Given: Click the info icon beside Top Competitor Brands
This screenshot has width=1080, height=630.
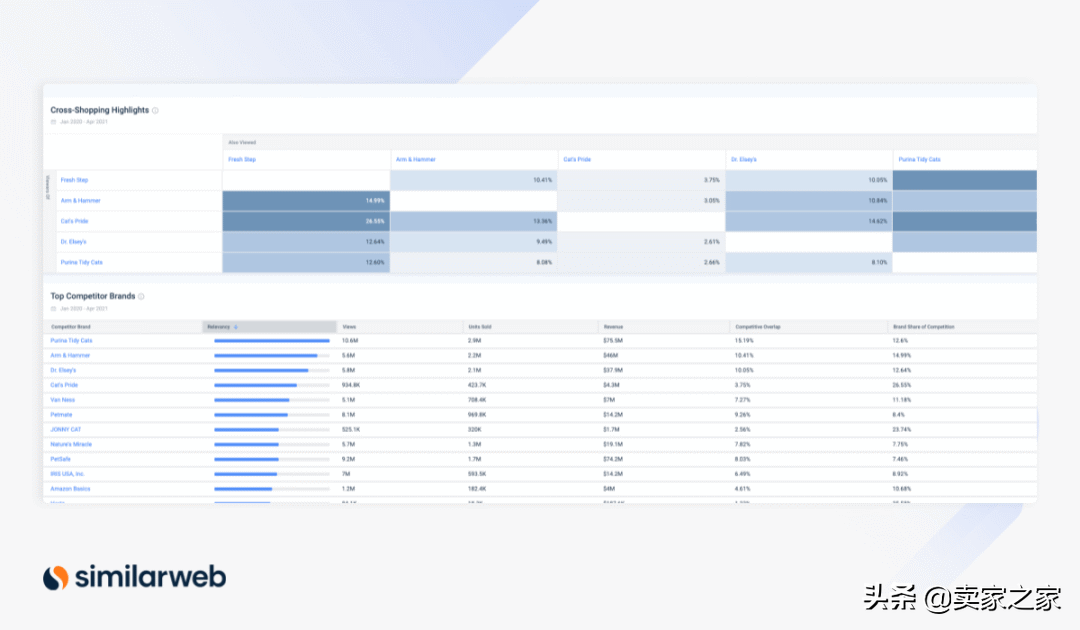Looking at the screenshot, I should click(x=141, y=297).
